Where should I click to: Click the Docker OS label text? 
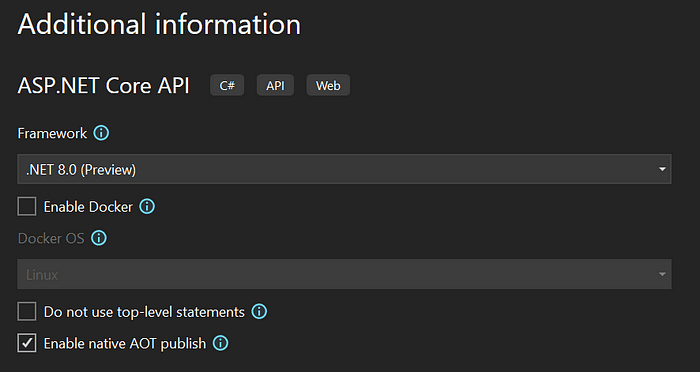(x=51, y=238)
